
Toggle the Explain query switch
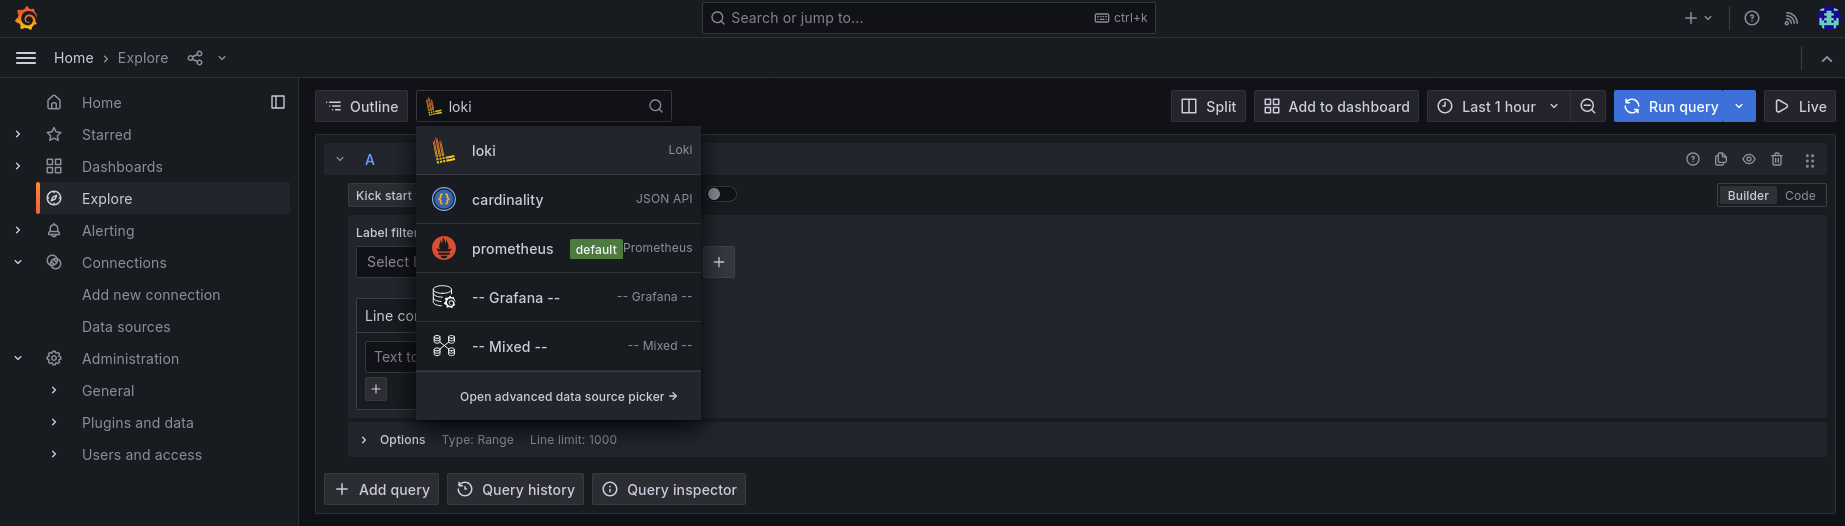coord(721,194)
